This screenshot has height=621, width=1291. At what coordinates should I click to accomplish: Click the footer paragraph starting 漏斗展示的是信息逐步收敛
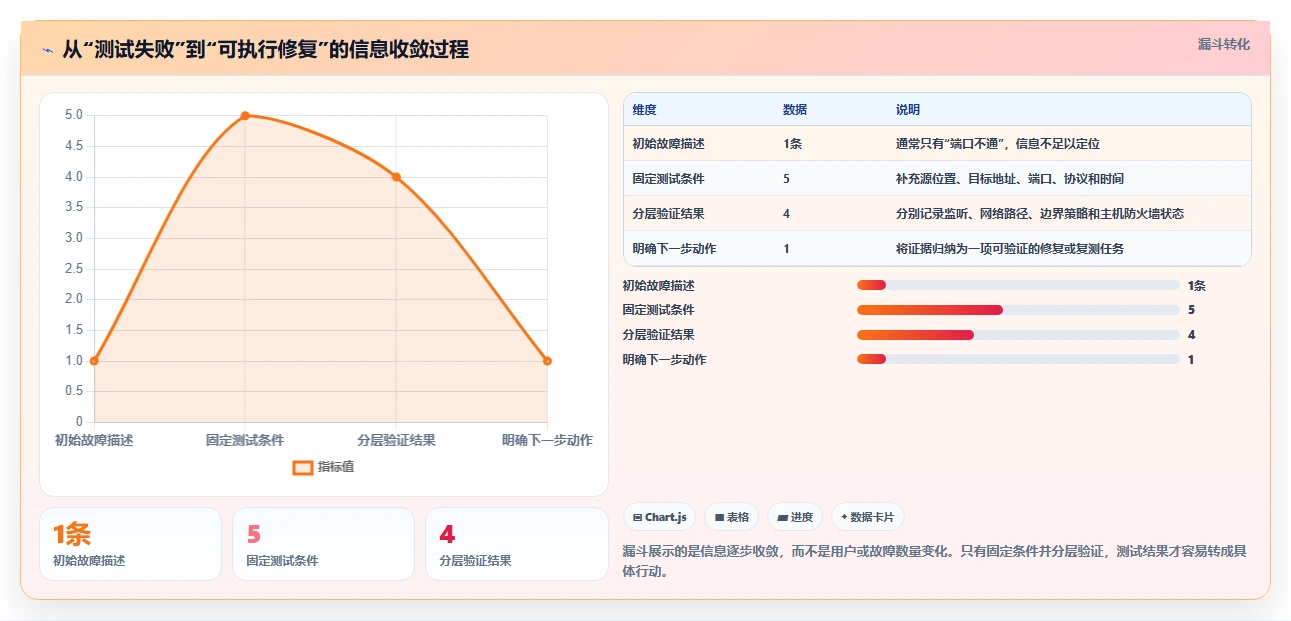pos(934,561)
